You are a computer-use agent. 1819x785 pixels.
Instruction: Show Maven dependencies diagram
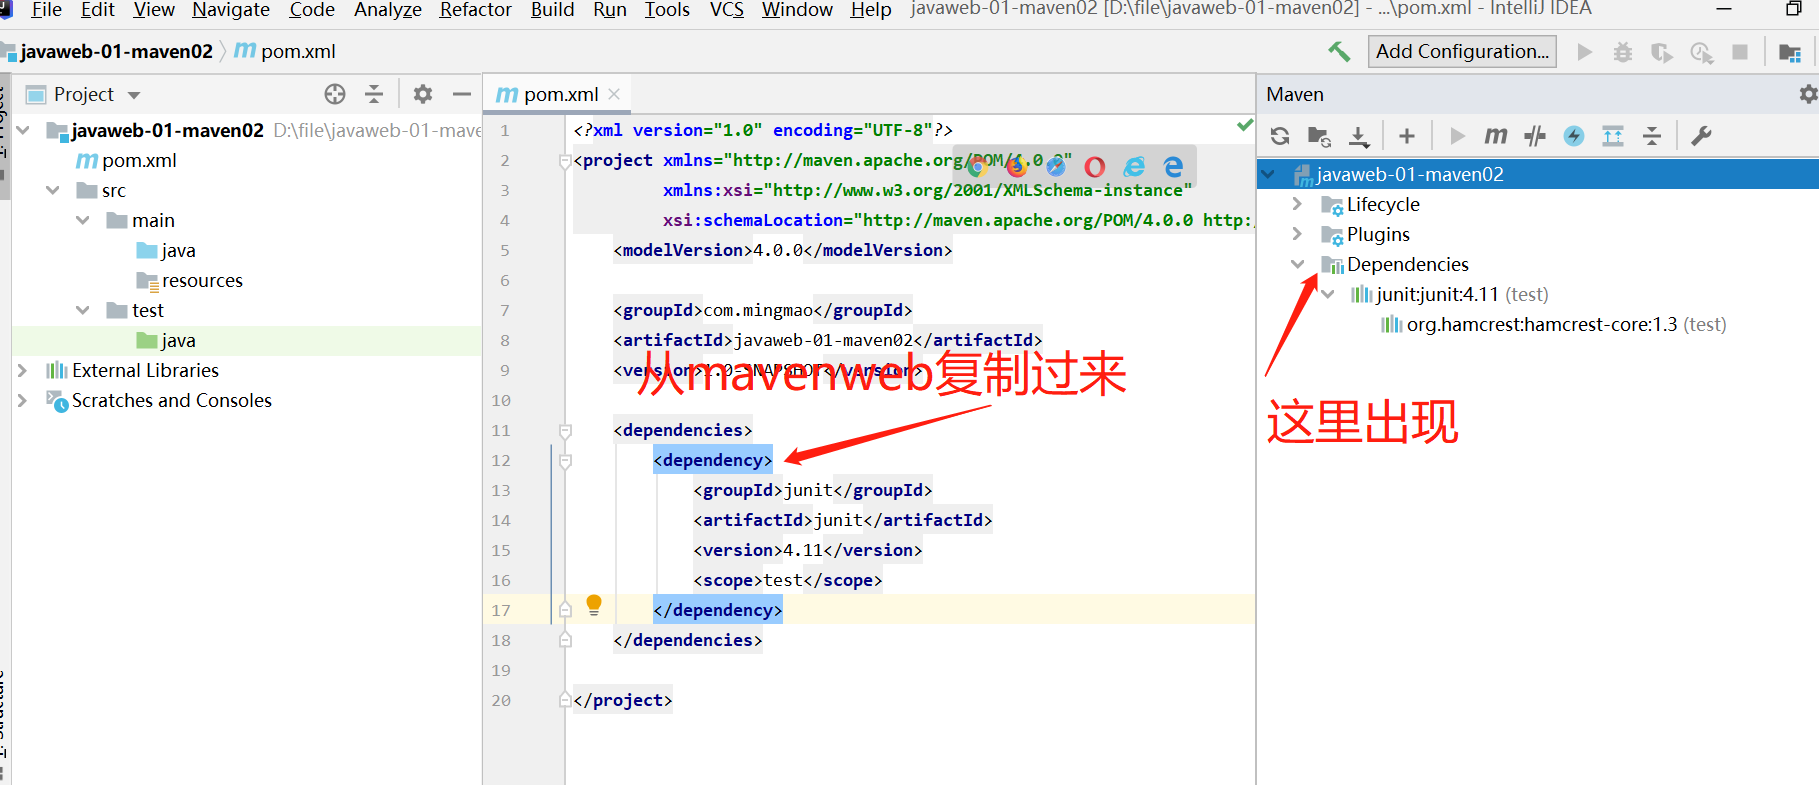point(1613,136)
